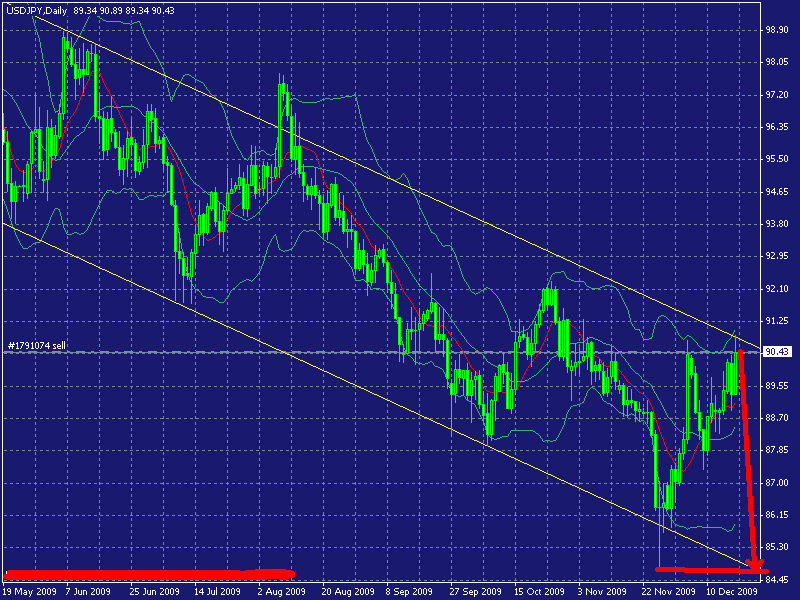Image resolution: width=800 pixels, height=600 pixels.
Task: Click the 20 Aug 2009 date label
Action: click(347, 592)
